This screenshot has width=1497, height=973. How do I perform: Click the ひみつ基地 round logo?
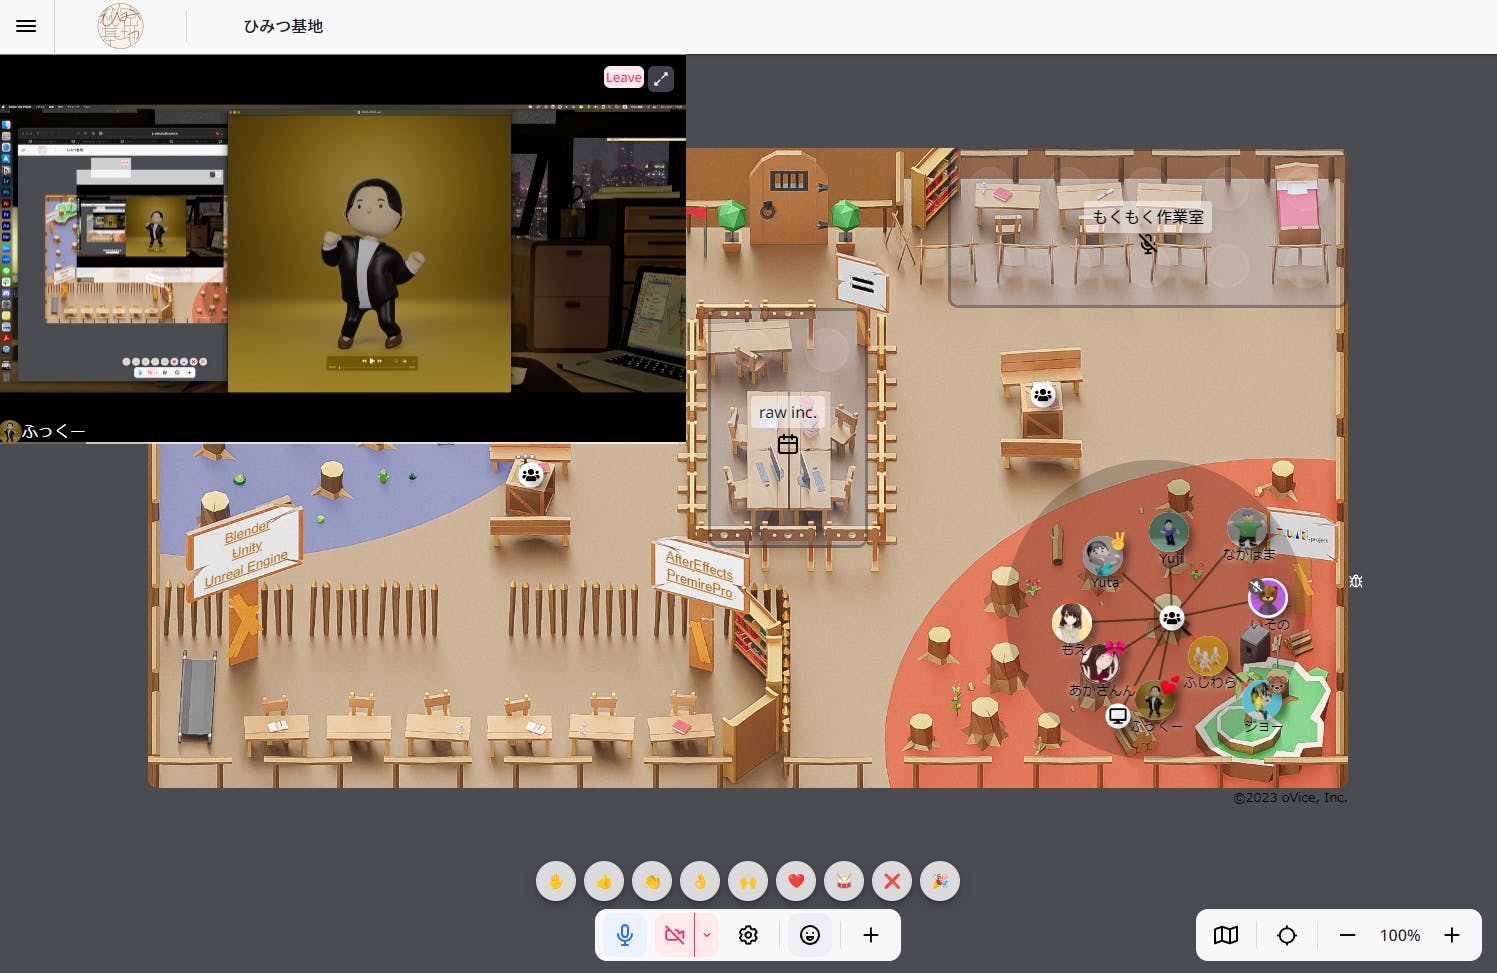pyautogui.click(x=120, y=26)
